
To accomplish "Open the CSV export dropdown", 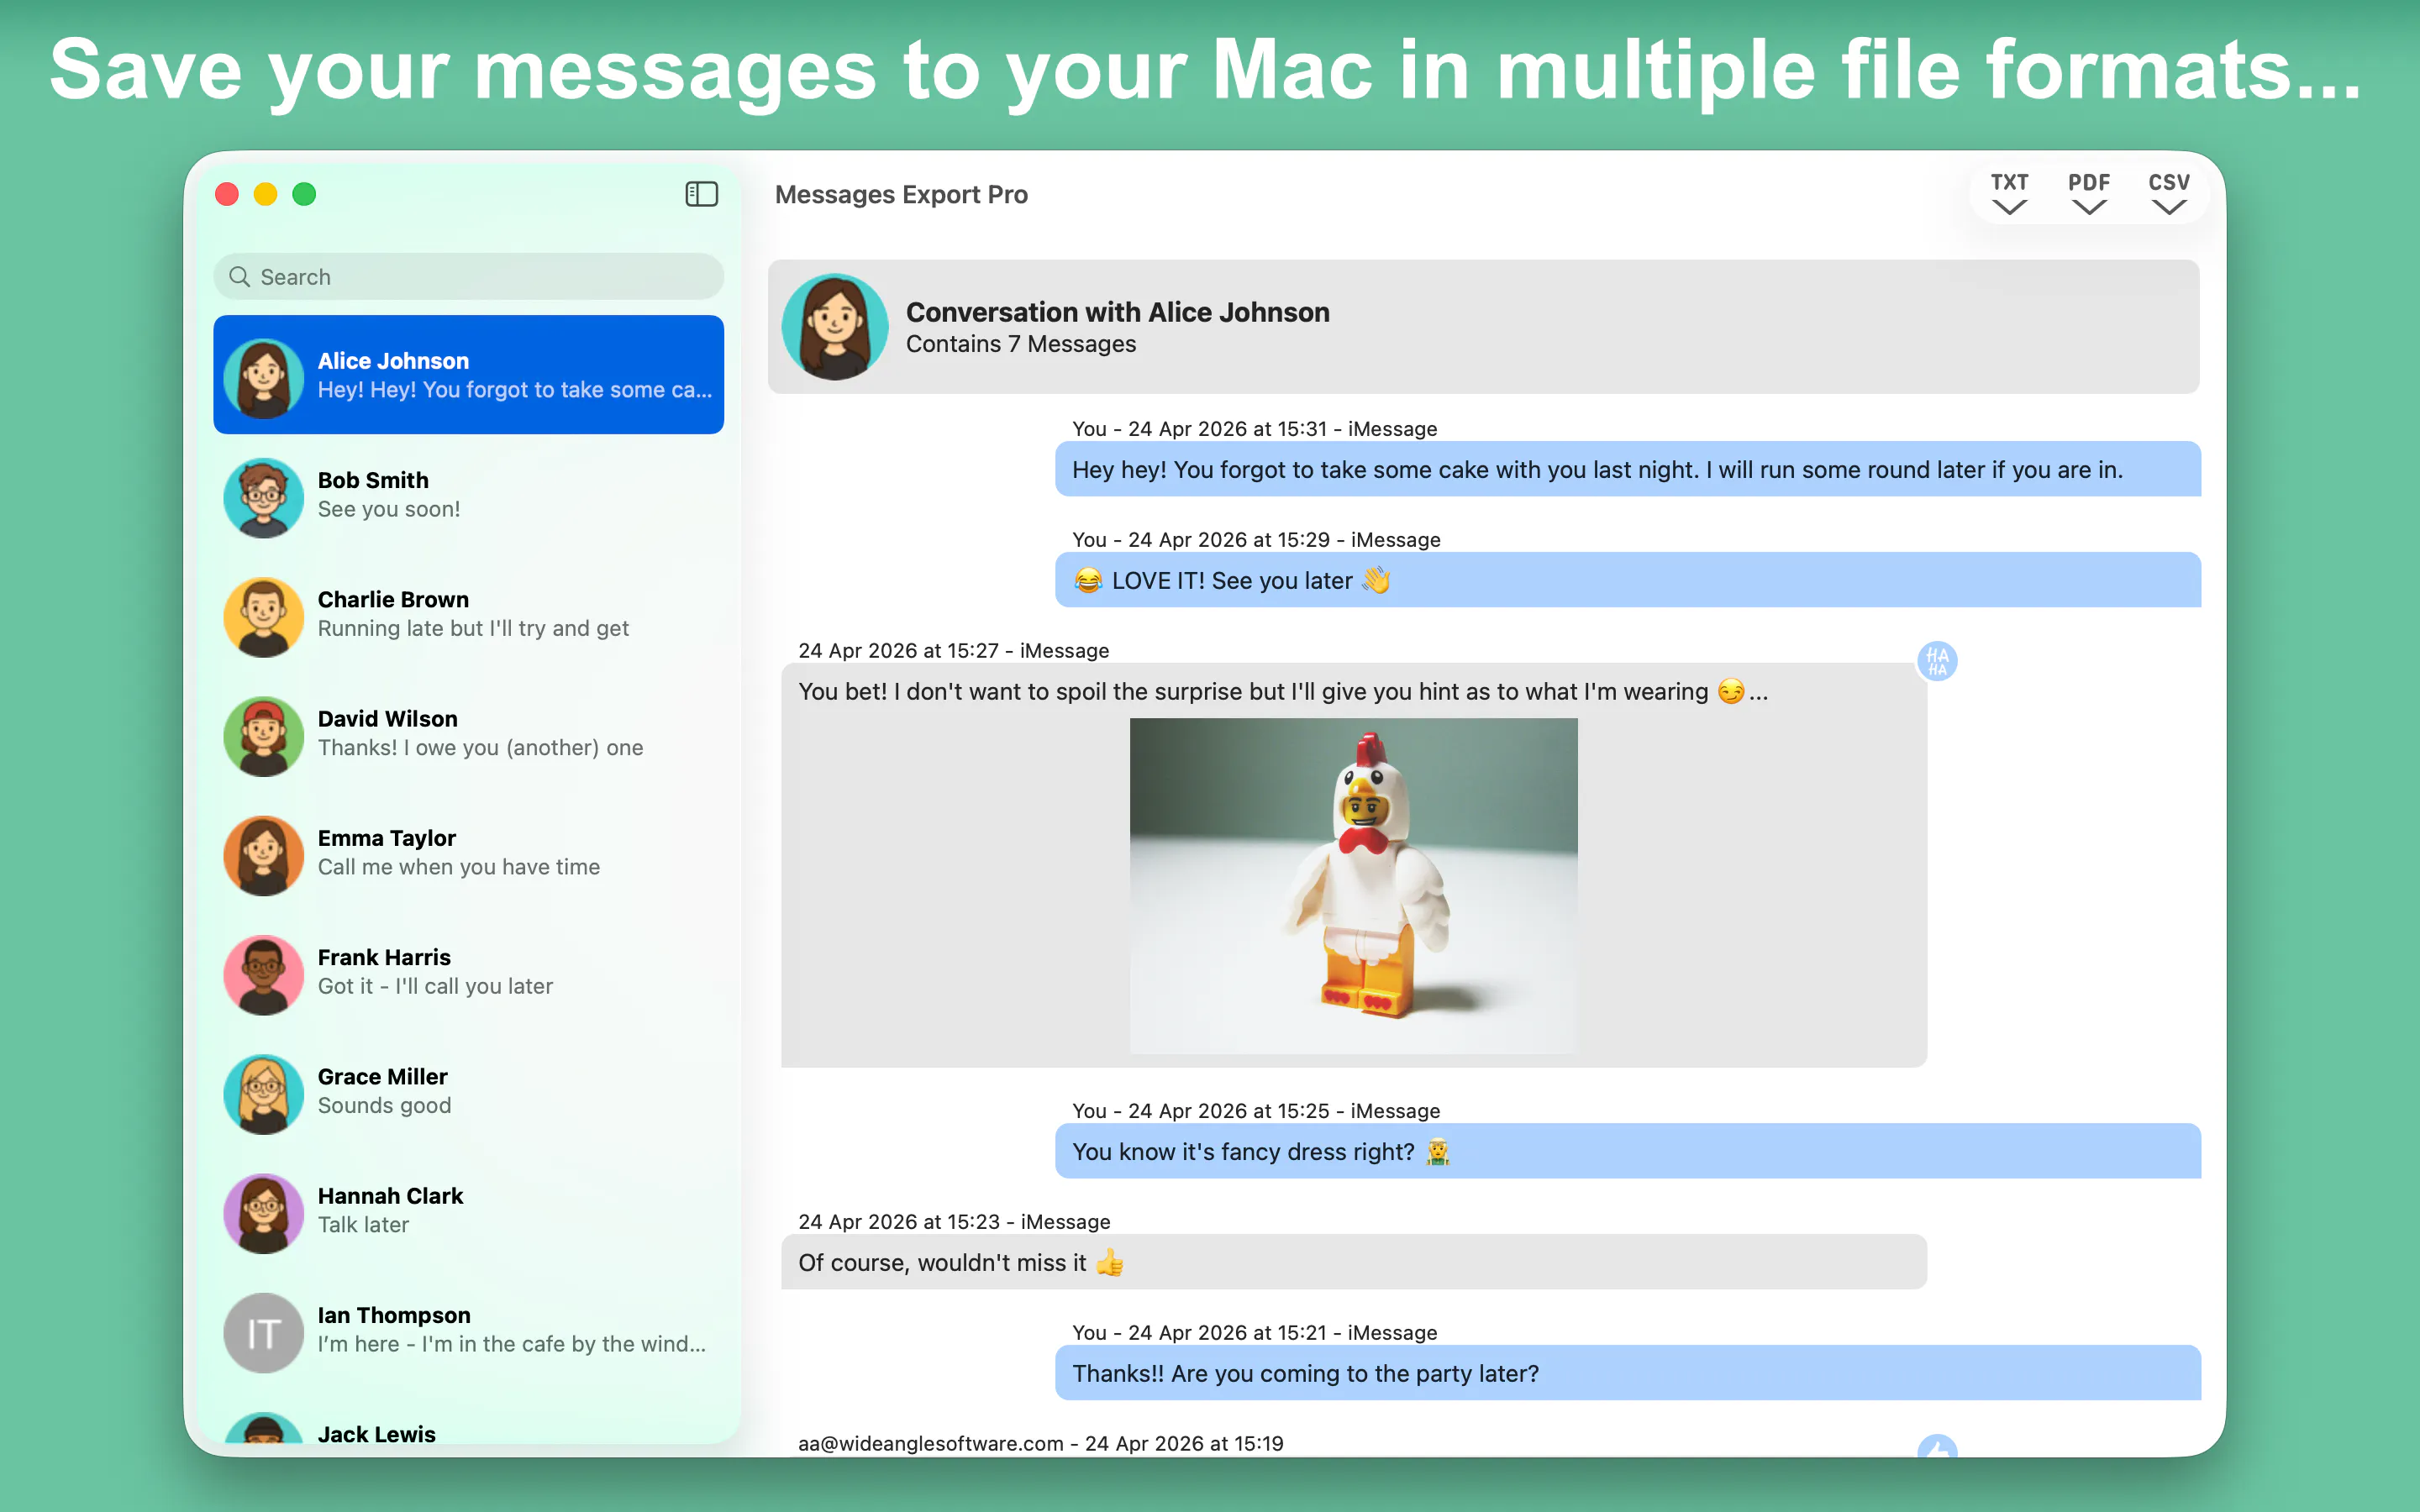I will [x=2168, y=194].
